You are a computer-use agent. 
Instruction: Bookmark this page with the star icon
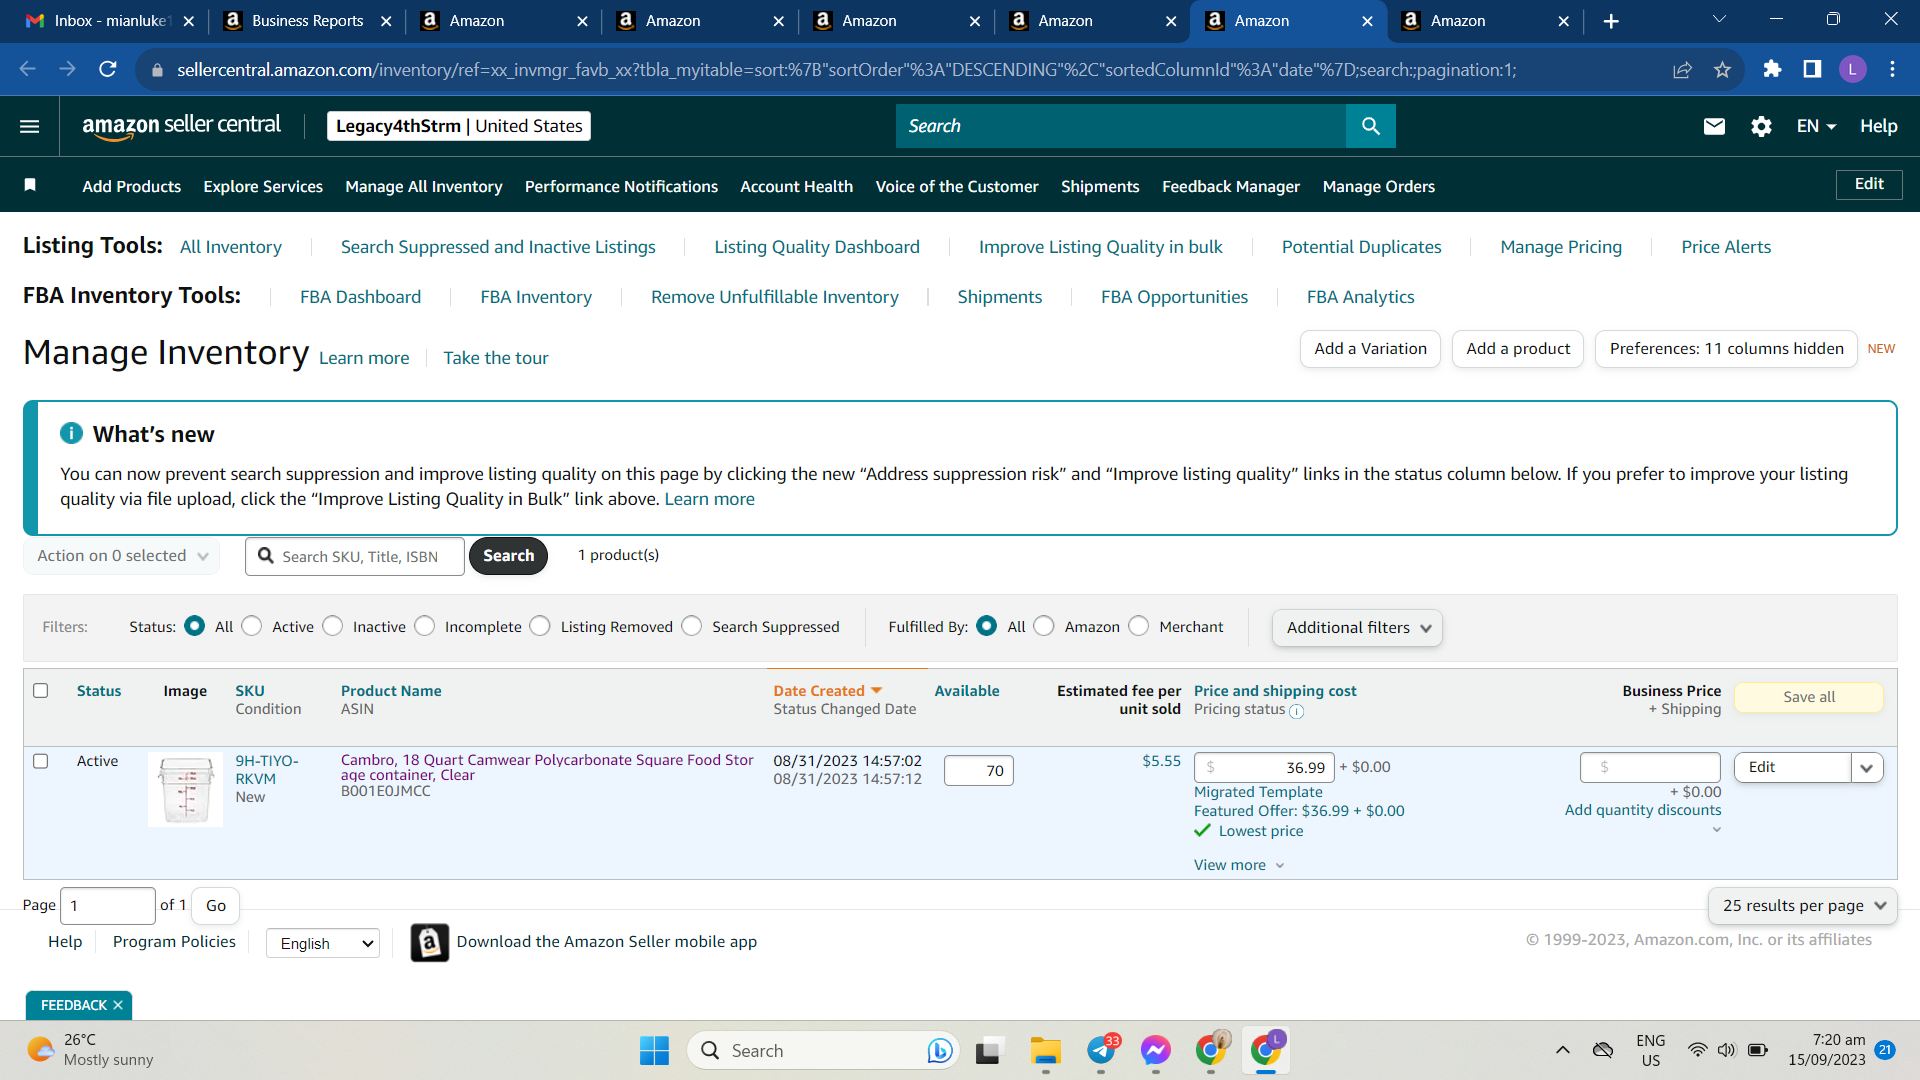pos(1722,69)
